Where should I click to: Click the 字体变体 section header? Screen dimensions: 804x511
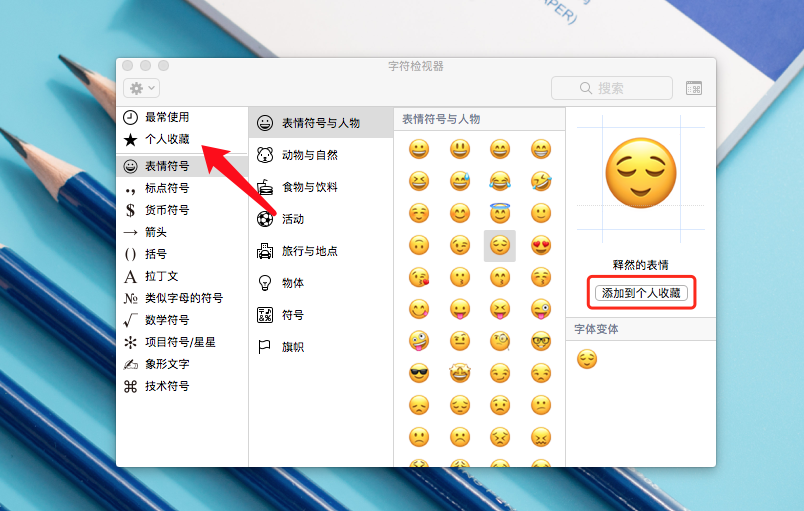coord(641,329)
